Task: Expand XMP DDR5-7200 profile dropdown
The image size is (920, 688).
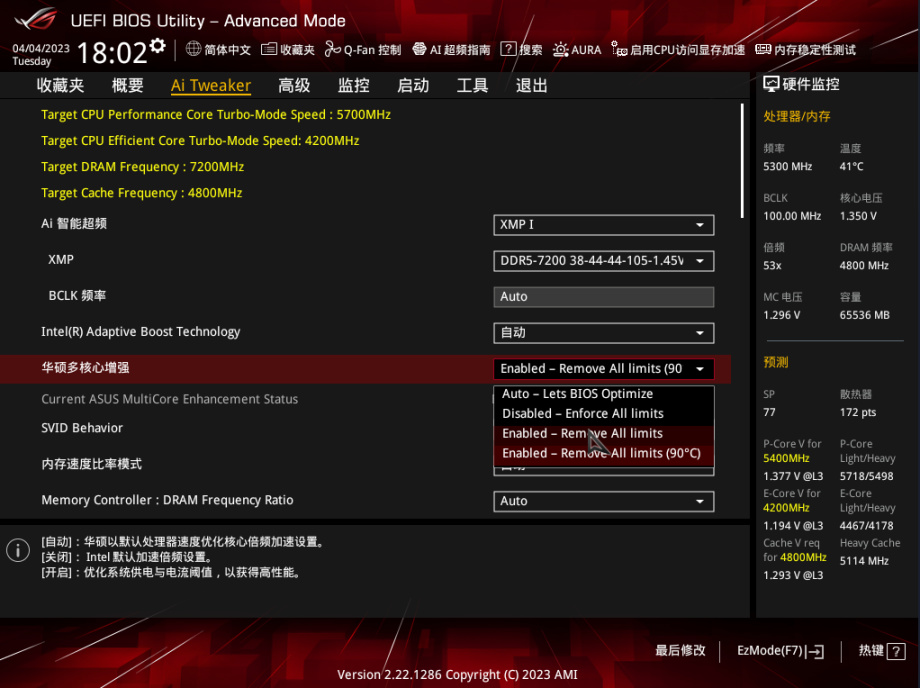Action: 604,261
